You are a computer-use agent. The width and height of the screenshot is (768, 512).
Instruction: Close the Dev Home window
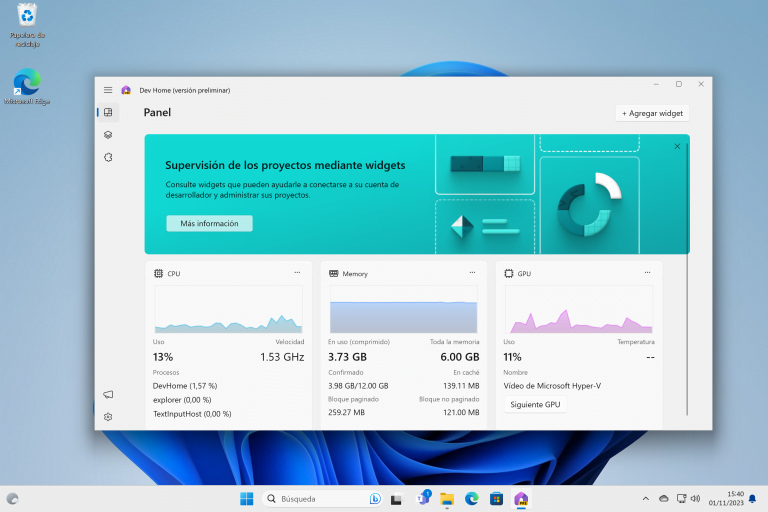701,84
